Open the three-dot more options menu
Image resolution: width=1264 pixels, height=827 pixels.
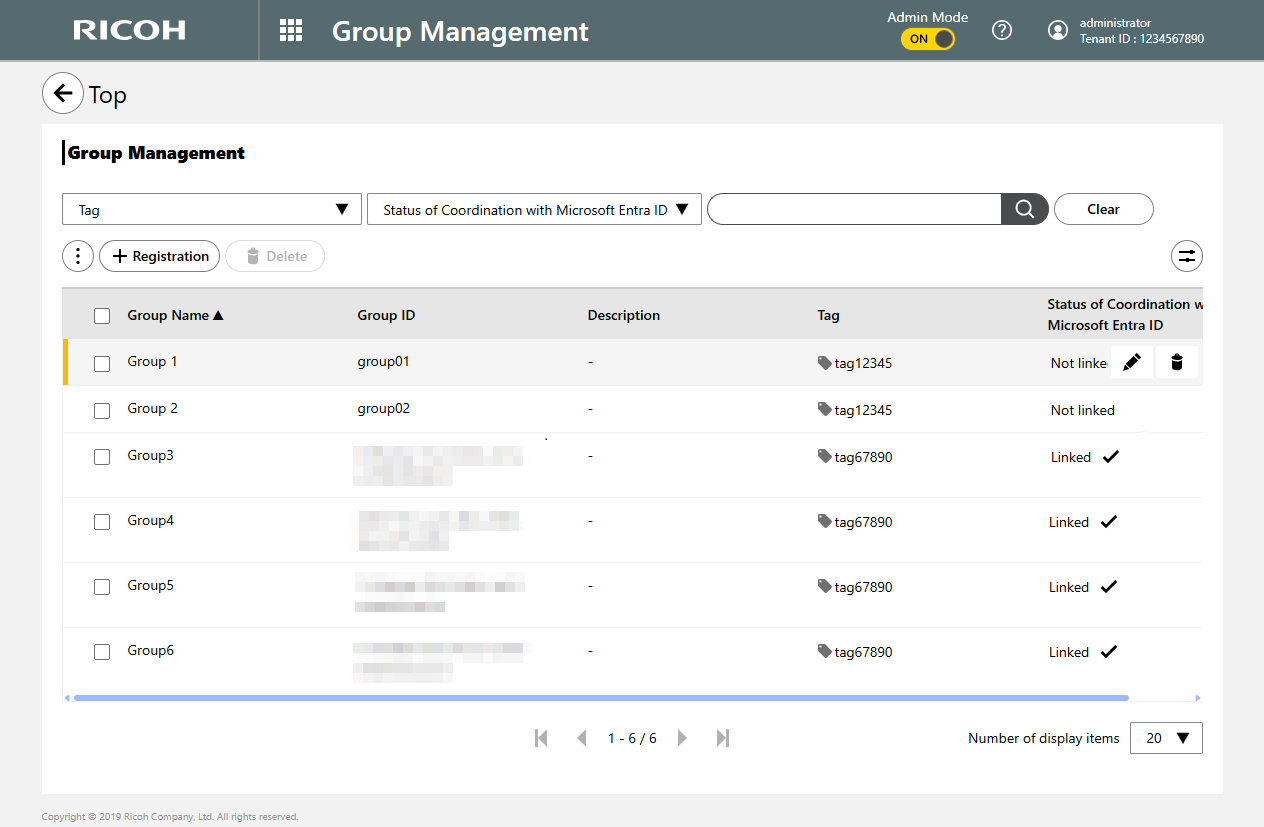coord(78,256)
